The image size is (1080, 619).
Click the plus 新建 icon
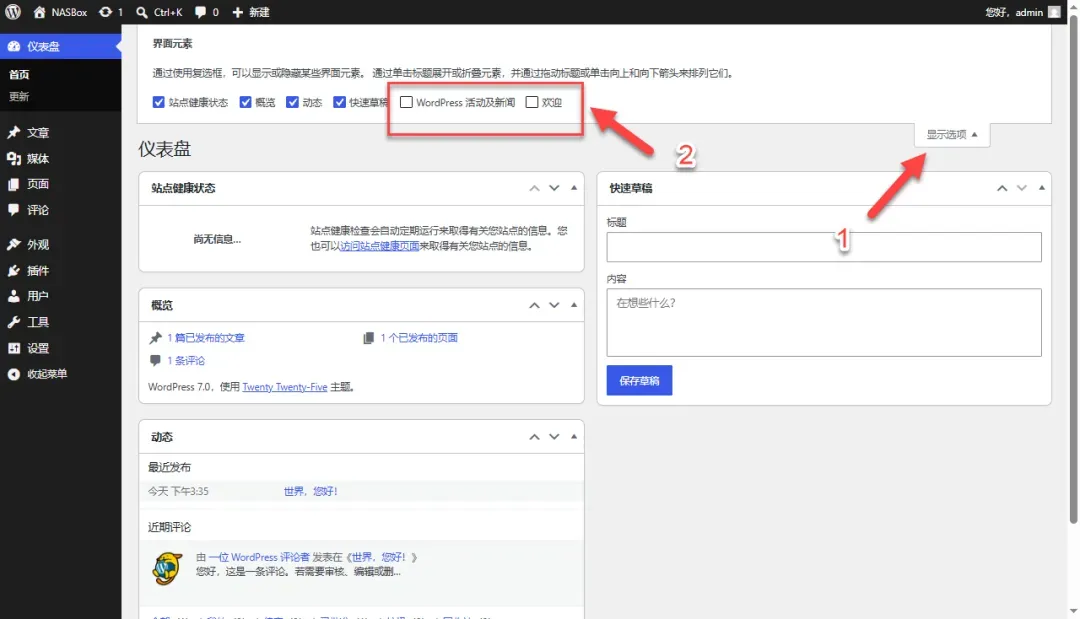[238, 12]
